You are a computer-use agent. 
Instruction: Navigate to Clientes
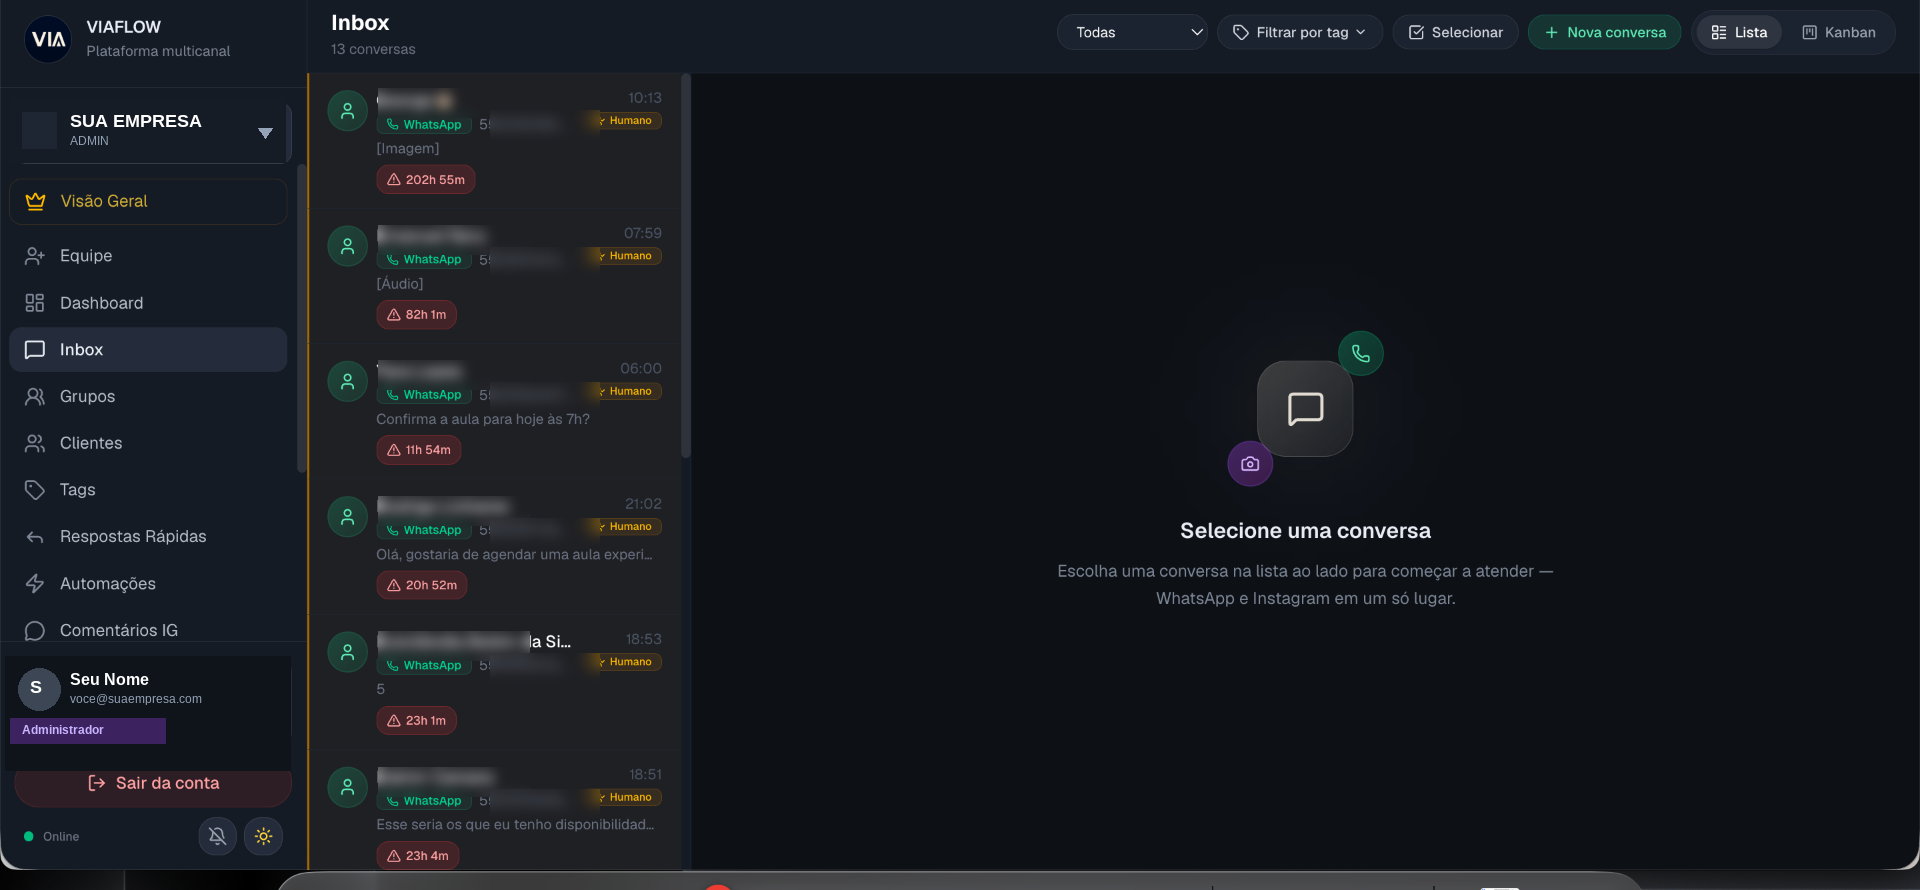click(148, 443)
